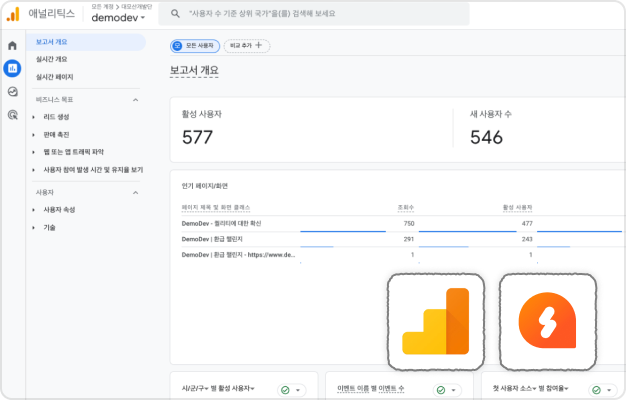Screen dimensions: 626x400
Task: Open the Explore icon in left rail
Action: click(x=12, y=92)
